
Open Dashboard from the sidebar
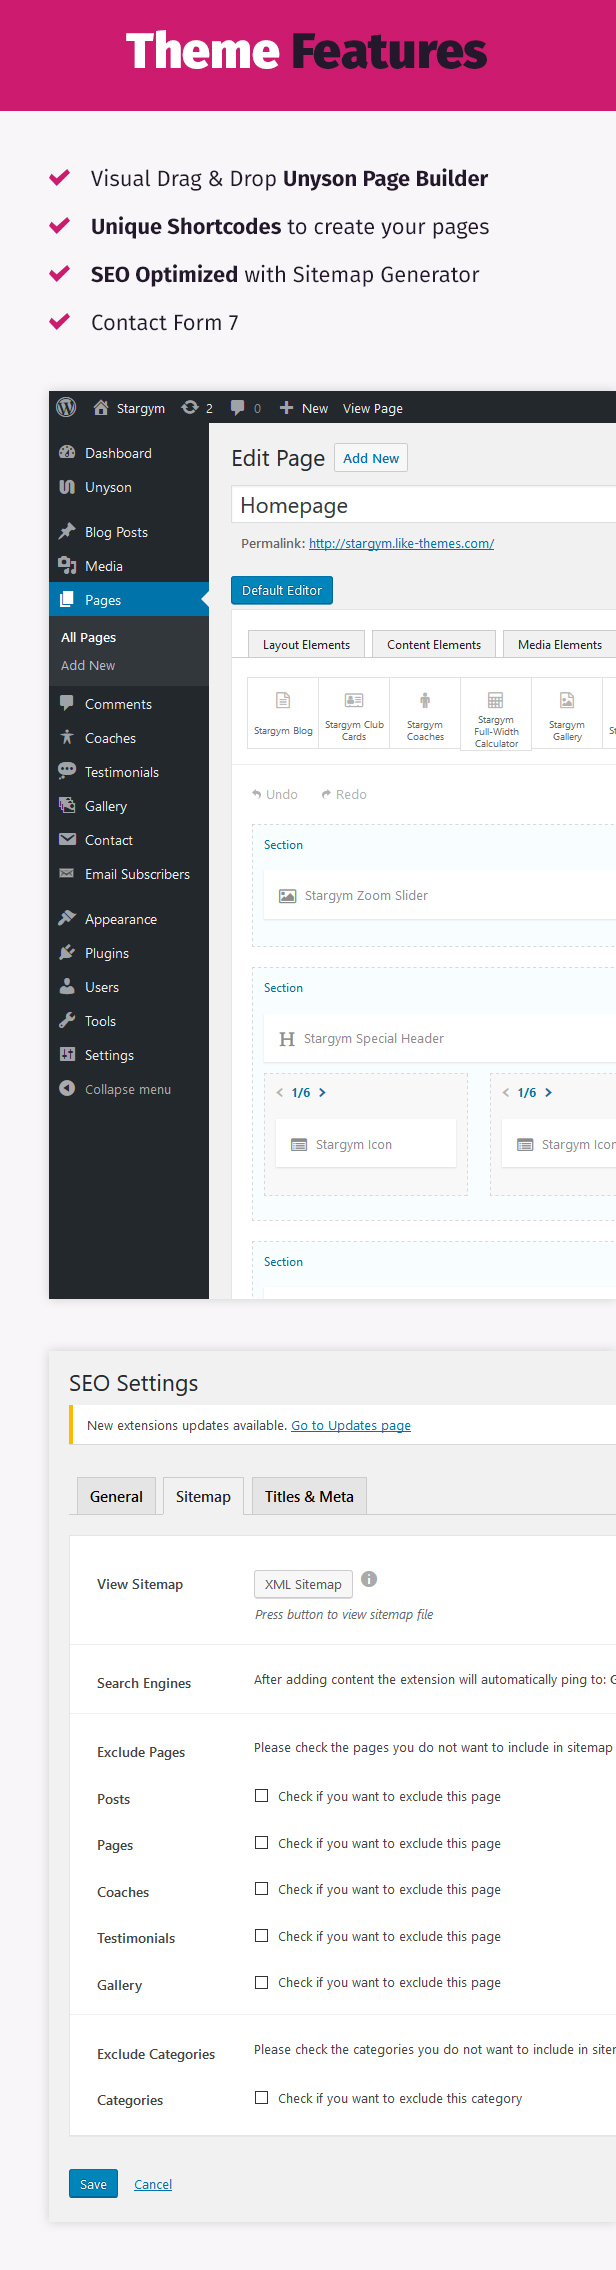click(x=129, y=453)
